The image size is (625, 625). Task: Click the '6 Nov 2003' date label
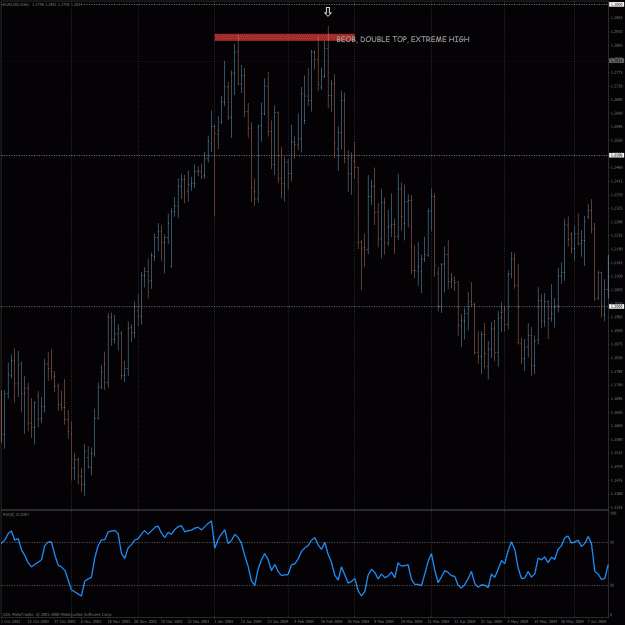click(91, 621)
